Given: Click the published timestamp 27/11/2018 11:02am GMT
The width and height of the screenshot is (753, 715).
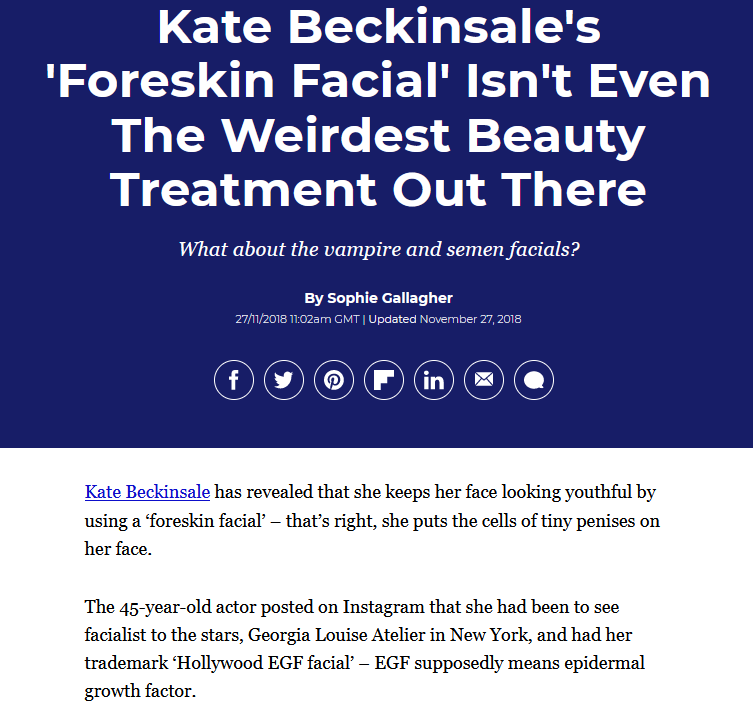Looking at the screenshot, I should pos(297,319).
